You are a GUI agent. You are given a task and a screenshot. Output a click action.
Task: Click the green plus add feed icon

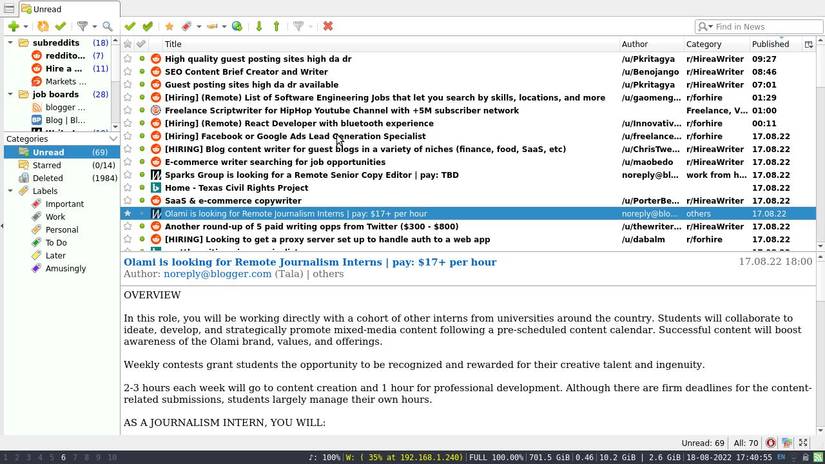[14, 26]
